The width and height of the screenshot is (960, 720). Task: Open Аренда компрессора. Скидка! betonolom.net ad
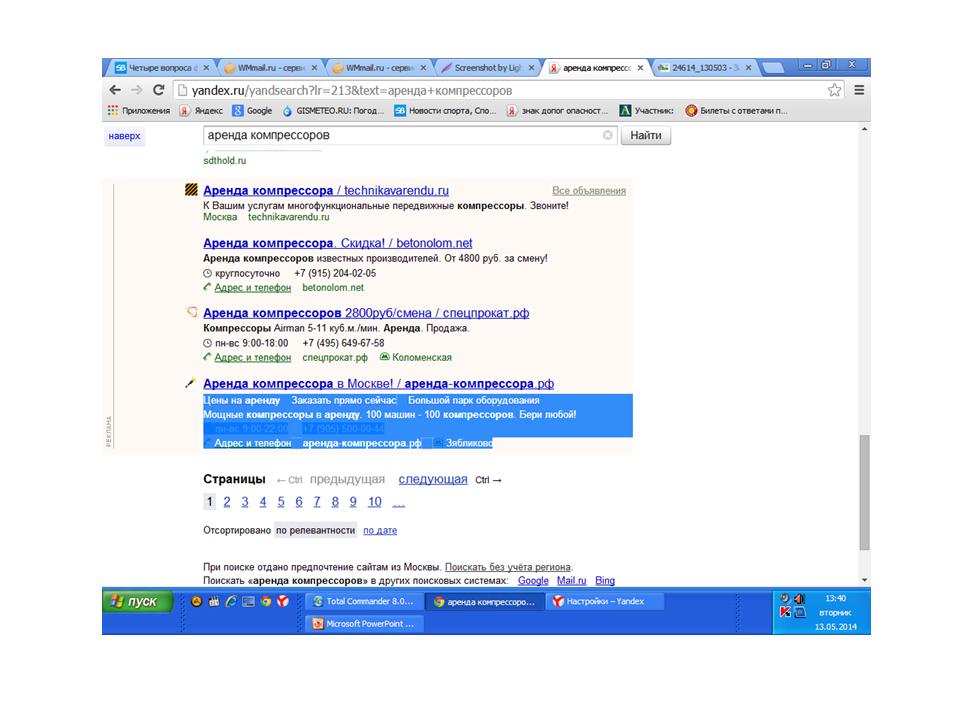click(x=337, y=243)
